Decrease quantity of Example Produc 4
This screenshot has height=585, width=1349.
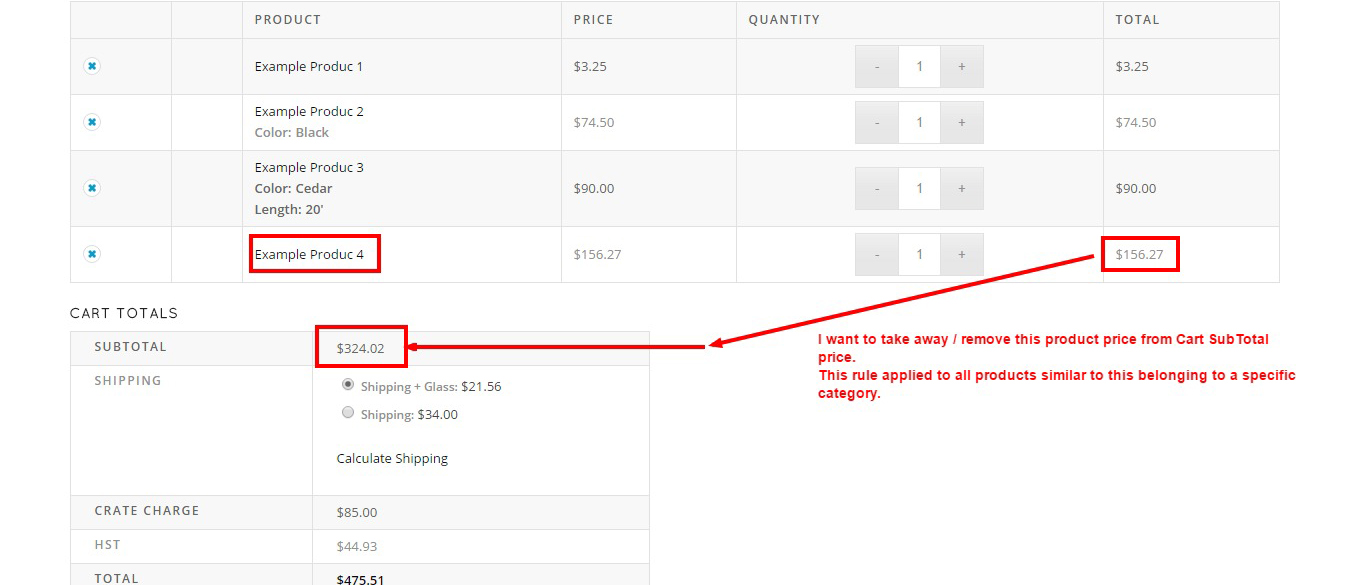[877, 255]
